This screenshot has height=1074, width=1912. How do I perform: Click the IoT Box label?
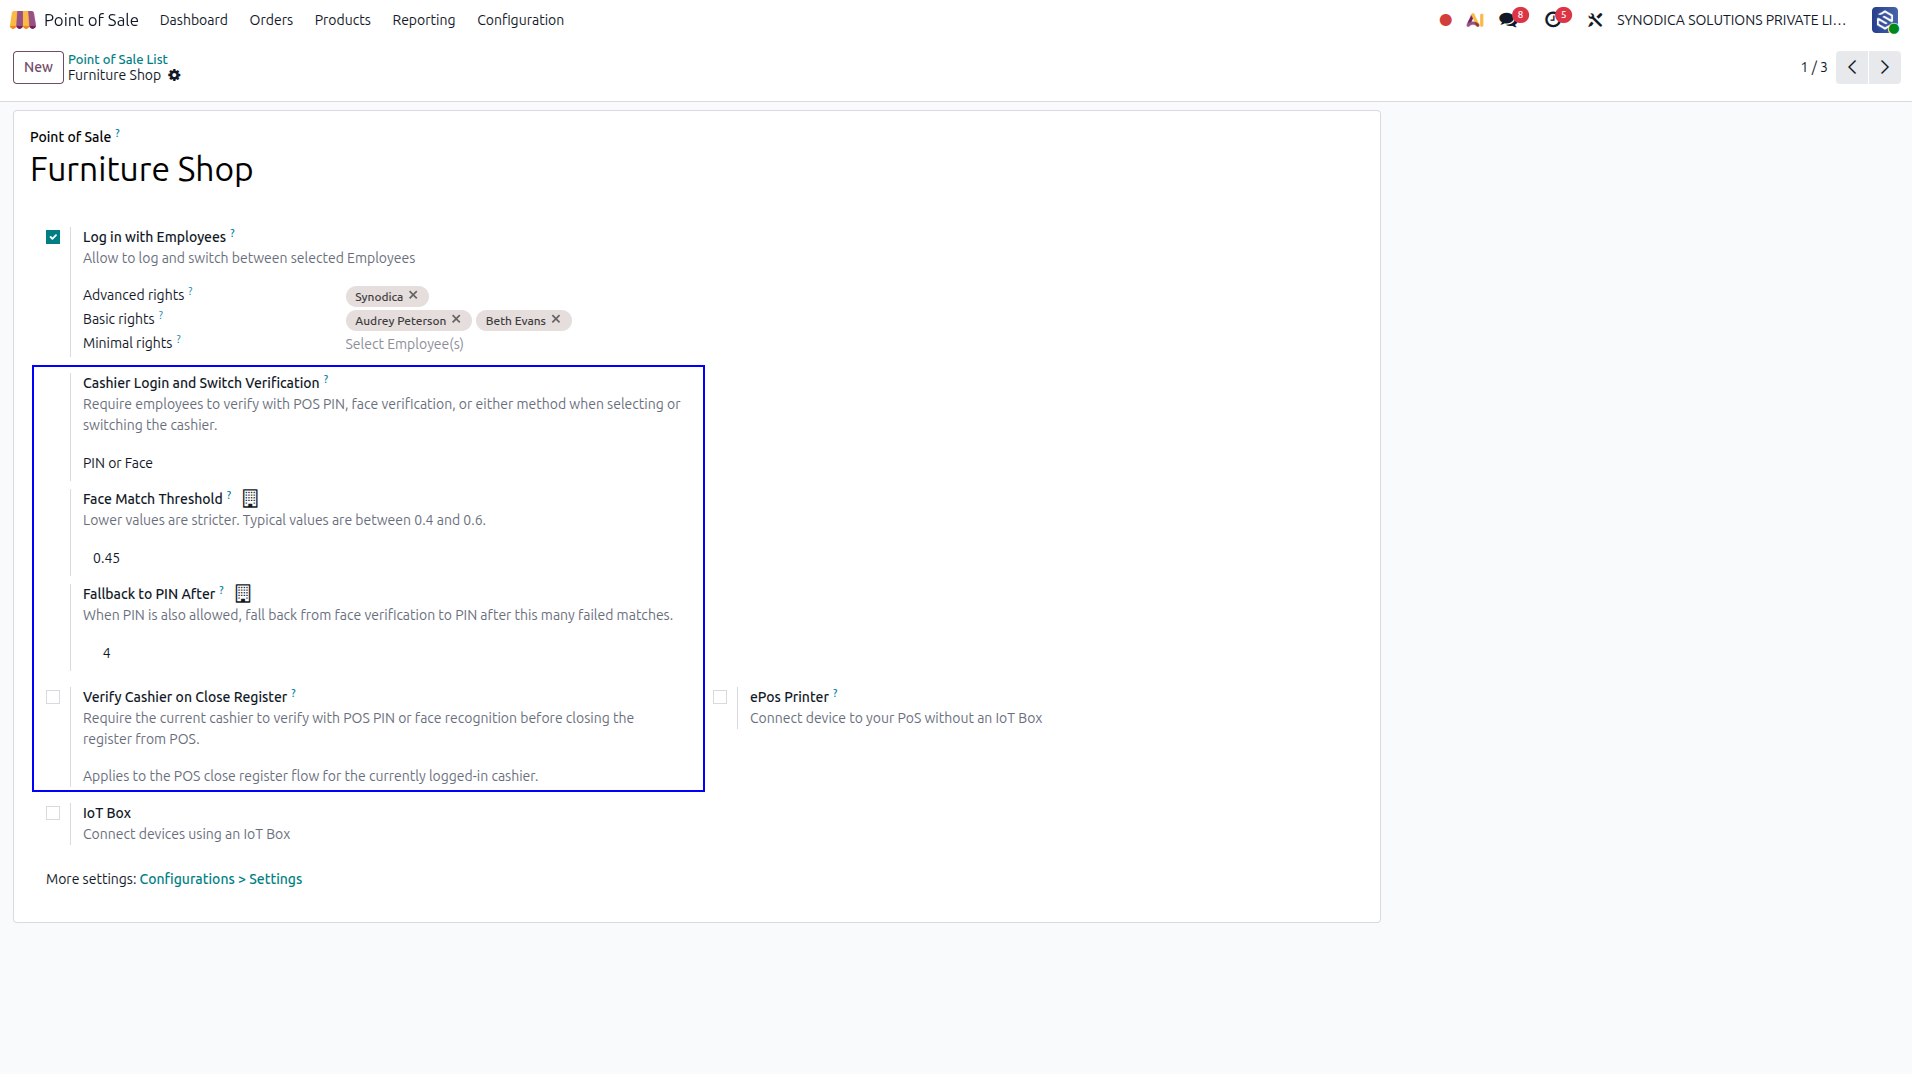point(107,813)
